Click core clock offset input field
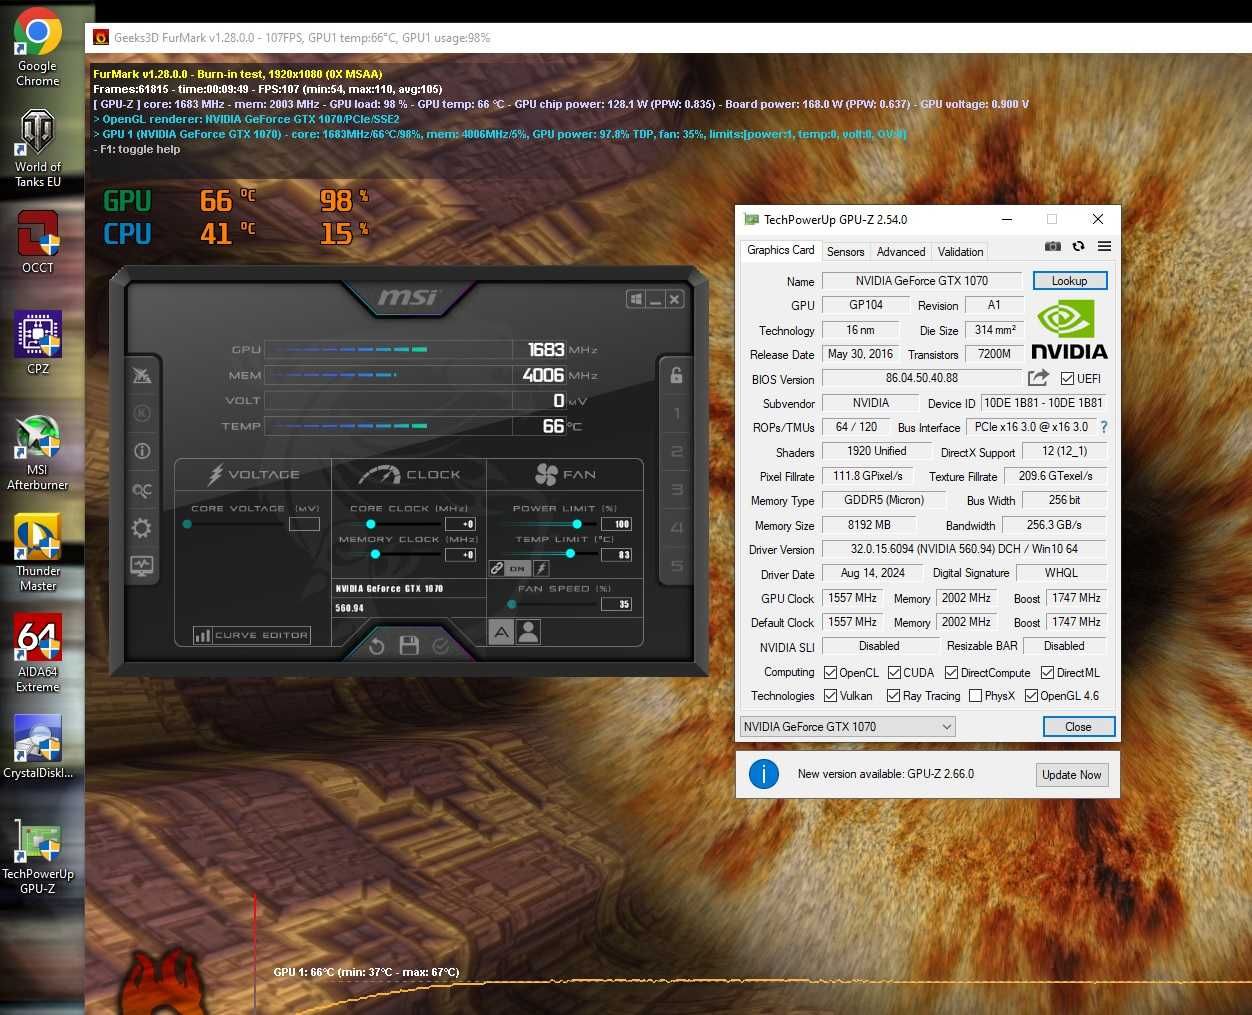Screen dimensions: 1252x1015 pyautogui.click(x=461, y=524)
